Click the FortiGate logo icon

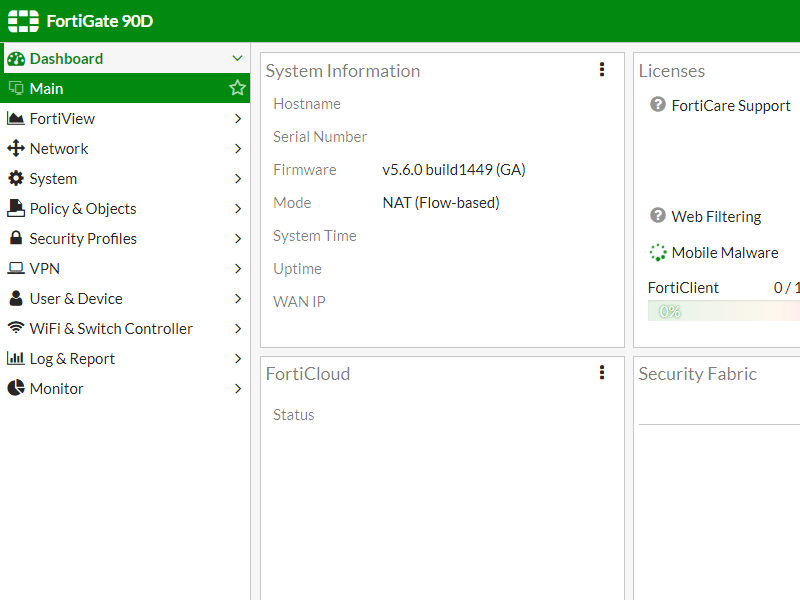pos(23,21)
